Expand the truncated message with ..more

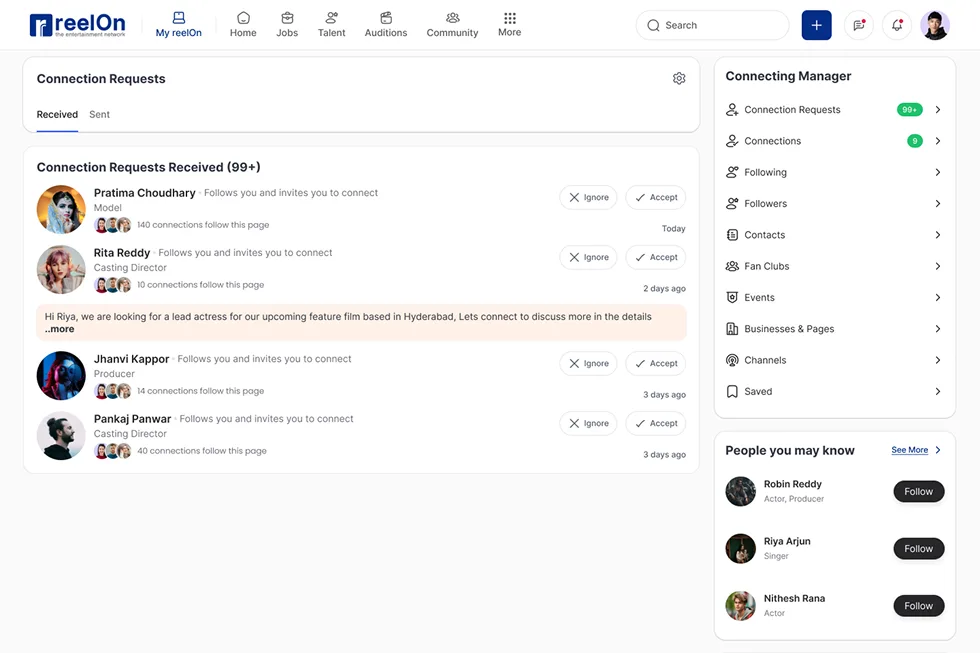(x=60, y=329)
